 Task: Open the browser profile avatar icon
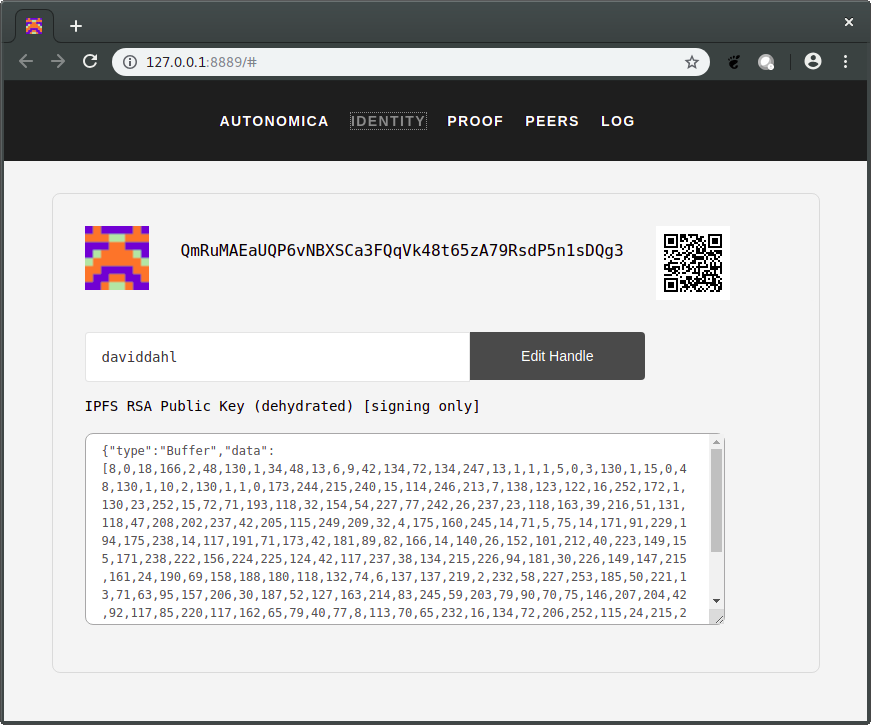[x=813, y=61]
